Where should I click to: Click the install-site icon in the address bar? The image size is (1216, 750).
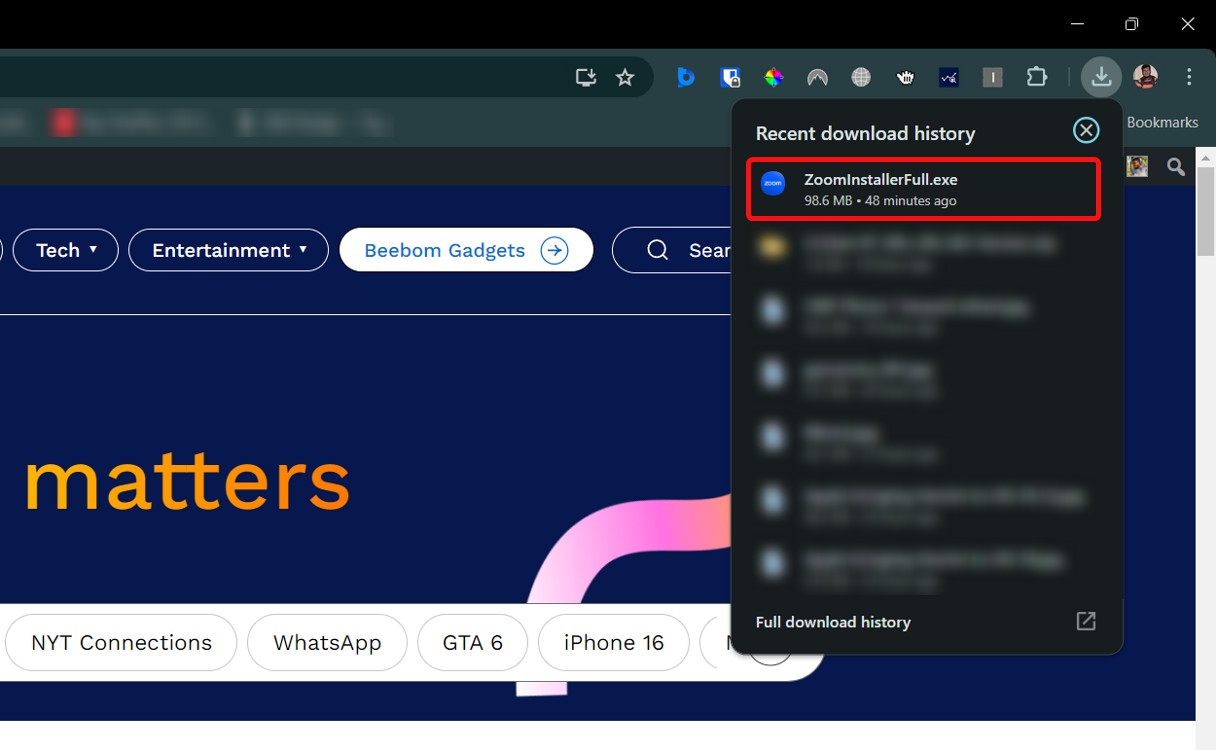coord(585,76)
